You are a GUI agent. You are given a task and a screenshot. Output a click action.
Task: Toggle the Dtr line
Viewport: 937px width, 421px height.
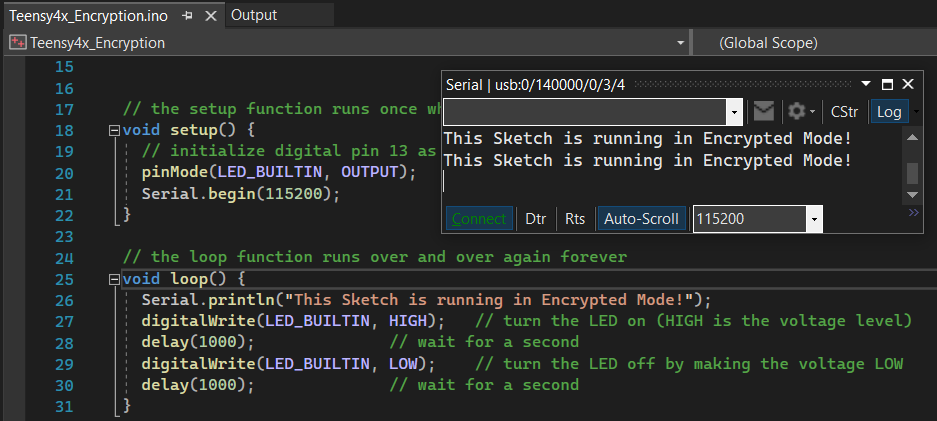[x=535, y=219]
